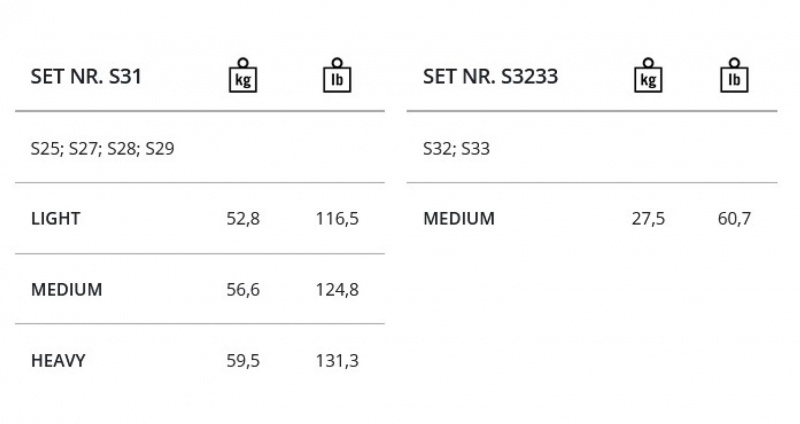Viewport: 800px width, 424px height.
Task: Select the SET NR. S31 table heading
Action: (86, 76)
